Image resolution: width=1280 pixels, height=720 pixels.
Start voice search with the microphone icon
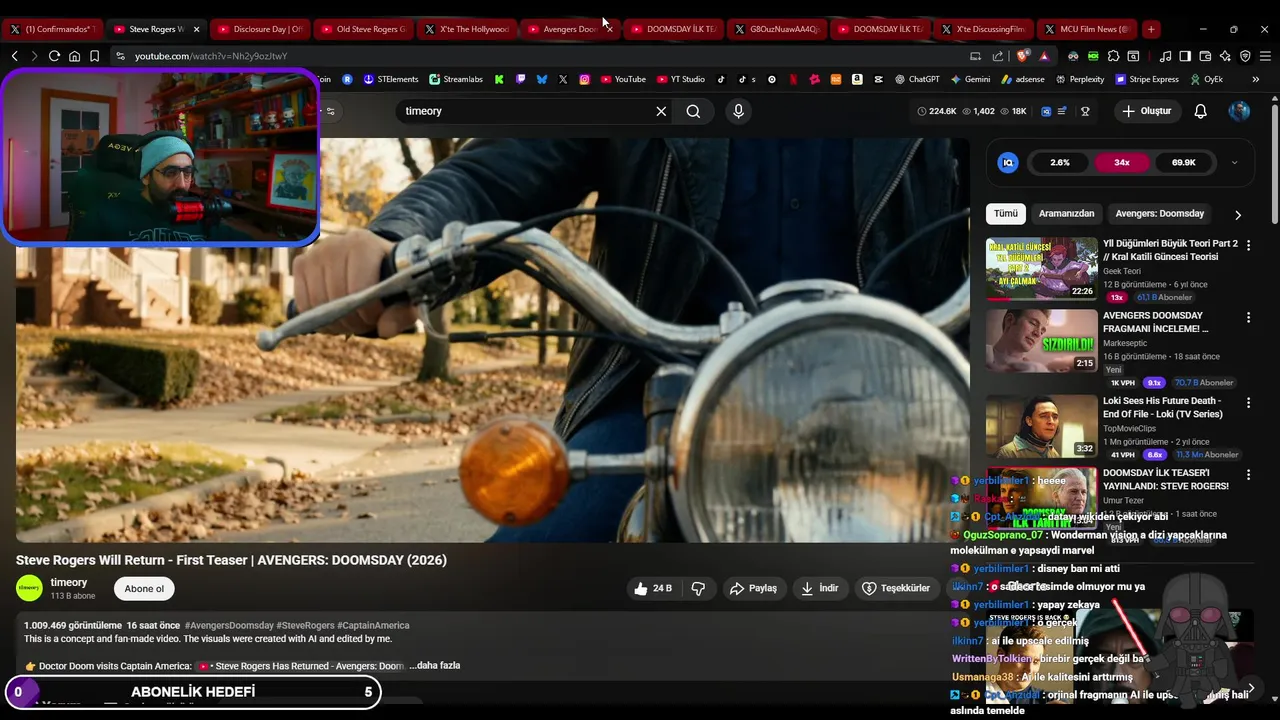[x=738, y=111]
